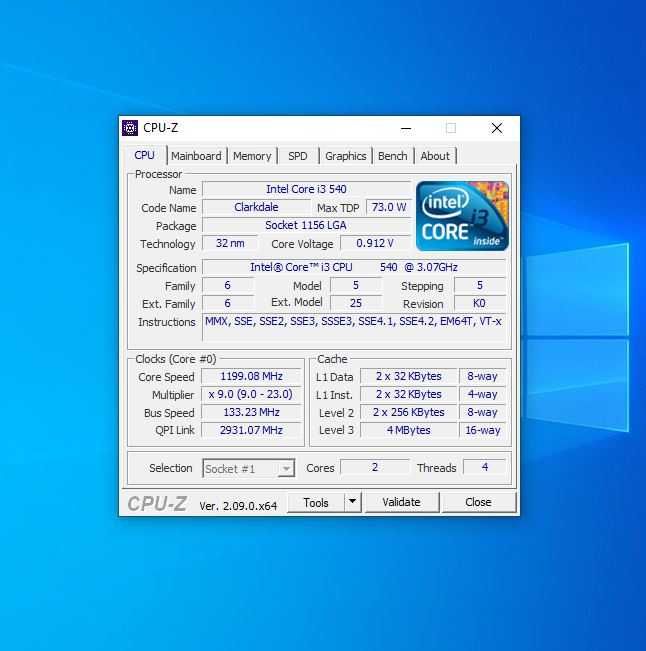Click the Ext. Model value '25'
Viewport: 646px width, 651px height.
tap(356, 303)
